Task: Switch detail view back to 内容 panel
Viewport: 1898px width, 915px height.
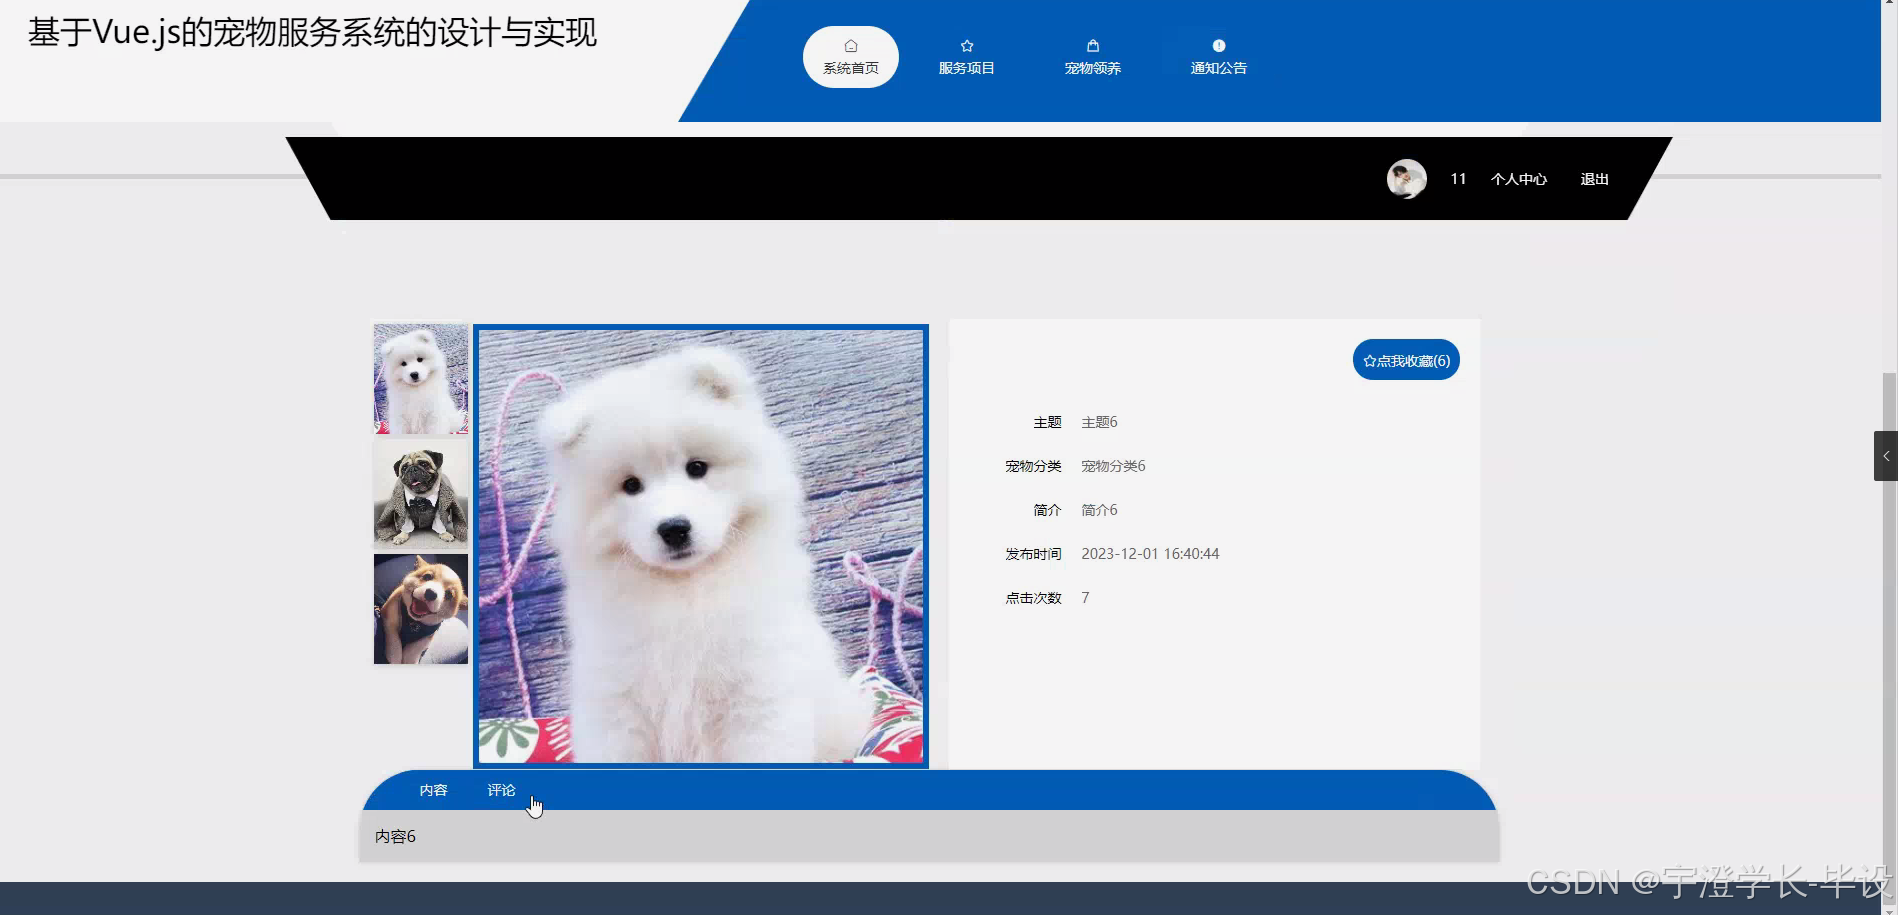Action: [433, 789]
